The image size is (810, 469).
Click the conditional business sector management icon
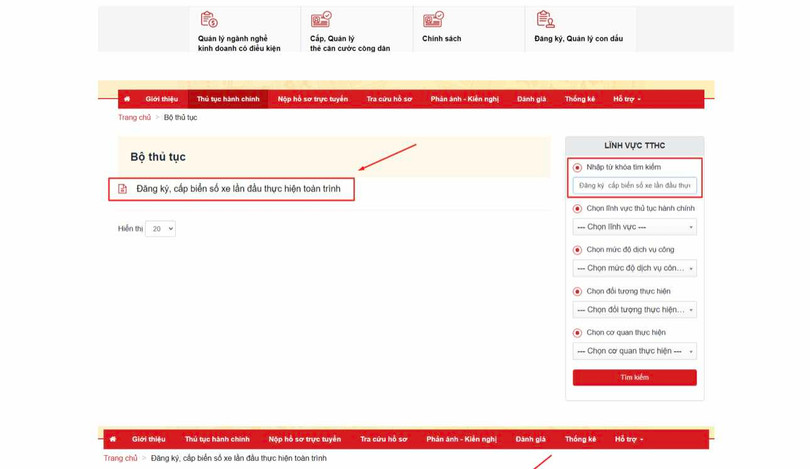pos(209,20)
